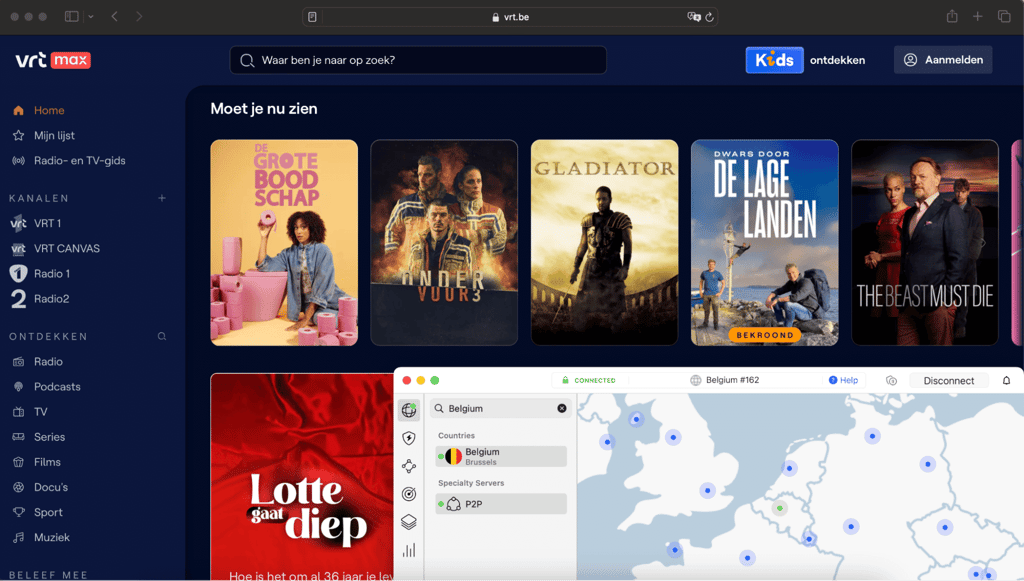Open The Beast Must Die poster
This screenshot has width=1024, height=581.
pos(925,242)
